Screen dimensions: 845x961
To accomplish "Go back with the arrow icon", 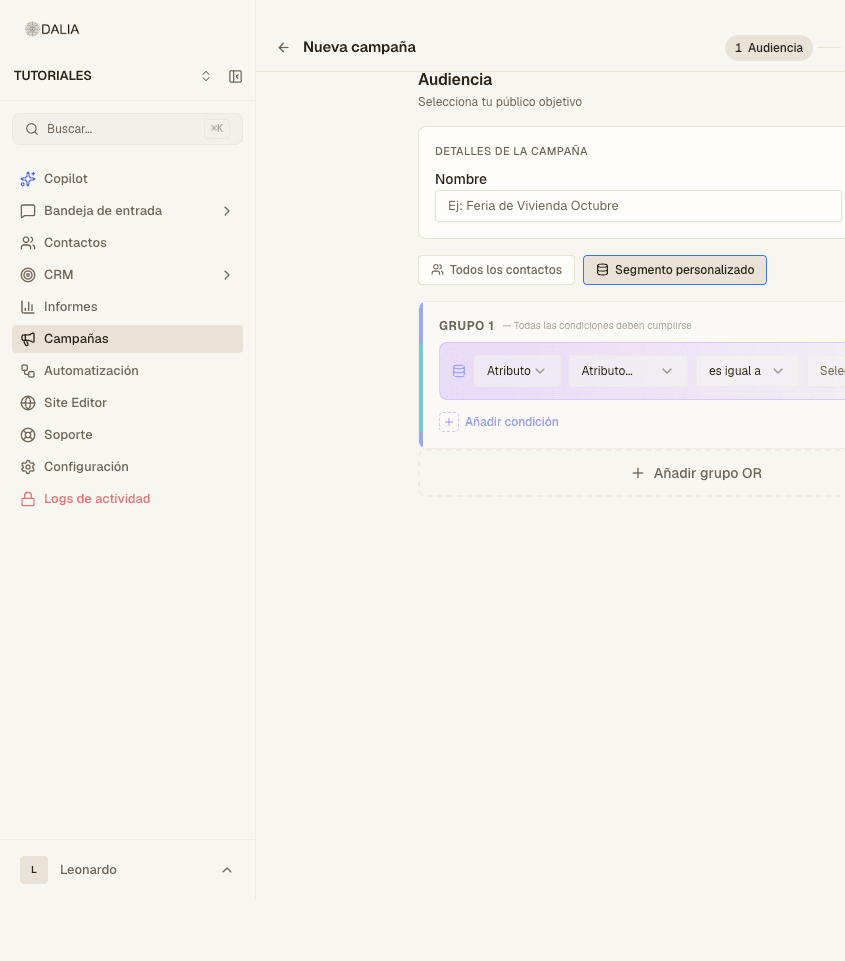I will [283, 47].
